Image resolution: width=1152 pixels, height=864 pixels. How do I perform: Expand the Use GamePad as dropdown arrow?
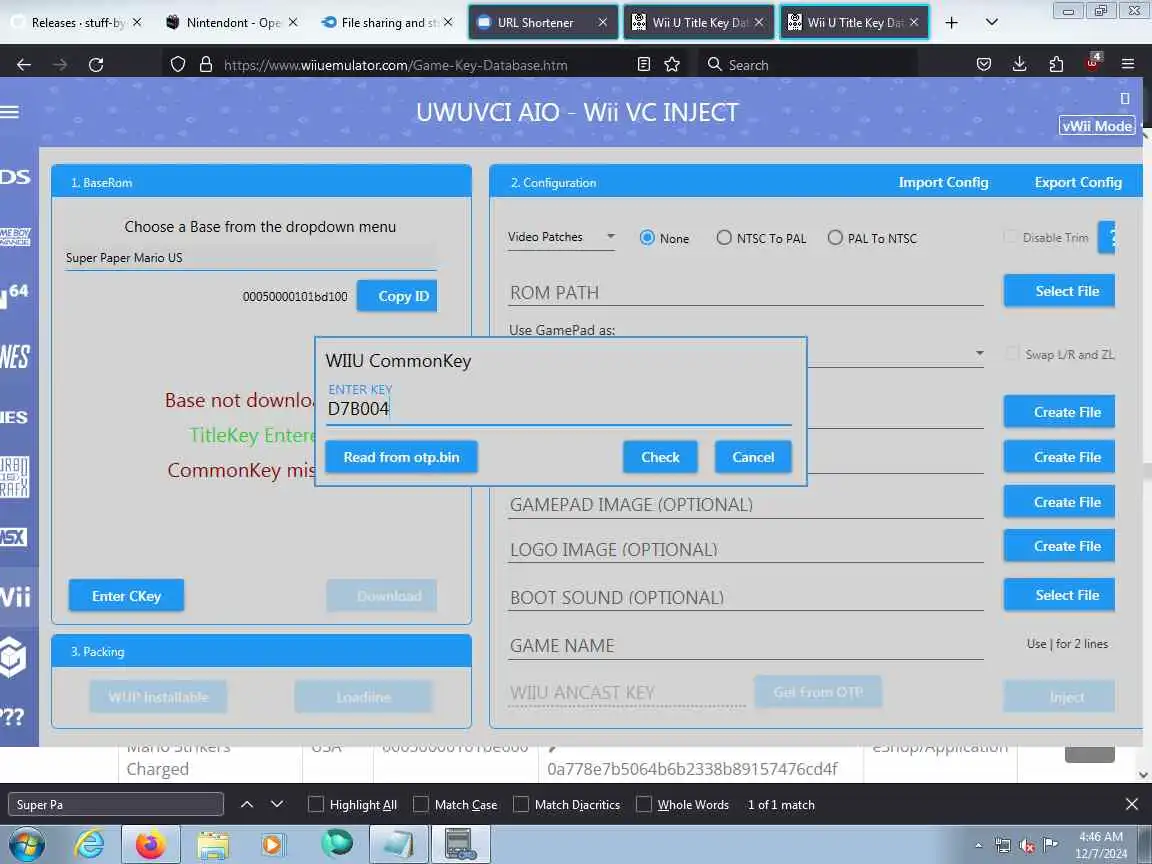979,353
